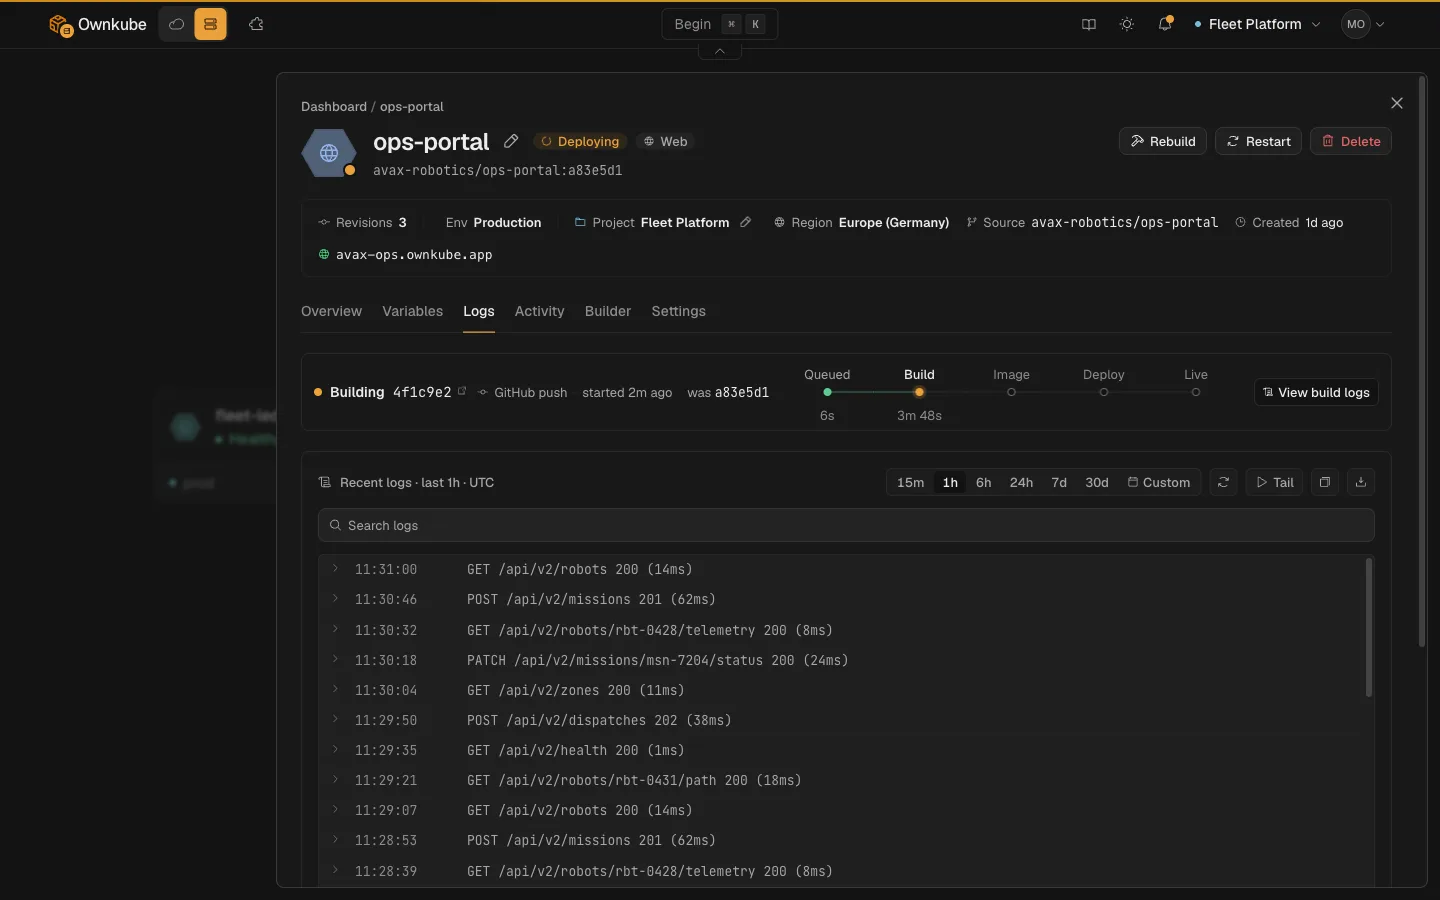Download logs with the download icon
This screenshot has height=900, width=1440.
[x=1361, y=482]
